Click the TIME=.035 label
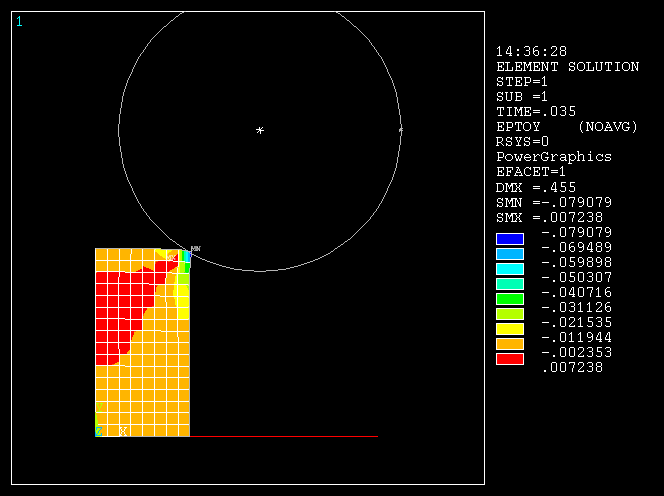 pyautogui.click(x=535, y=112)
